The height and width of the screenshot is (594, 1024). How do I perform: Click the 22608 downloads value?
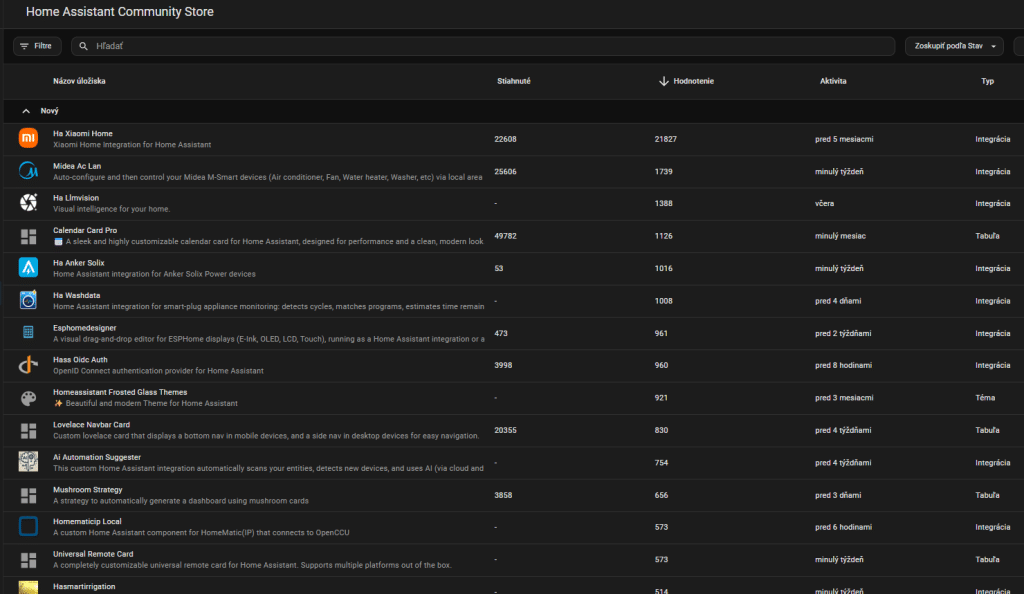pos(505,139)
